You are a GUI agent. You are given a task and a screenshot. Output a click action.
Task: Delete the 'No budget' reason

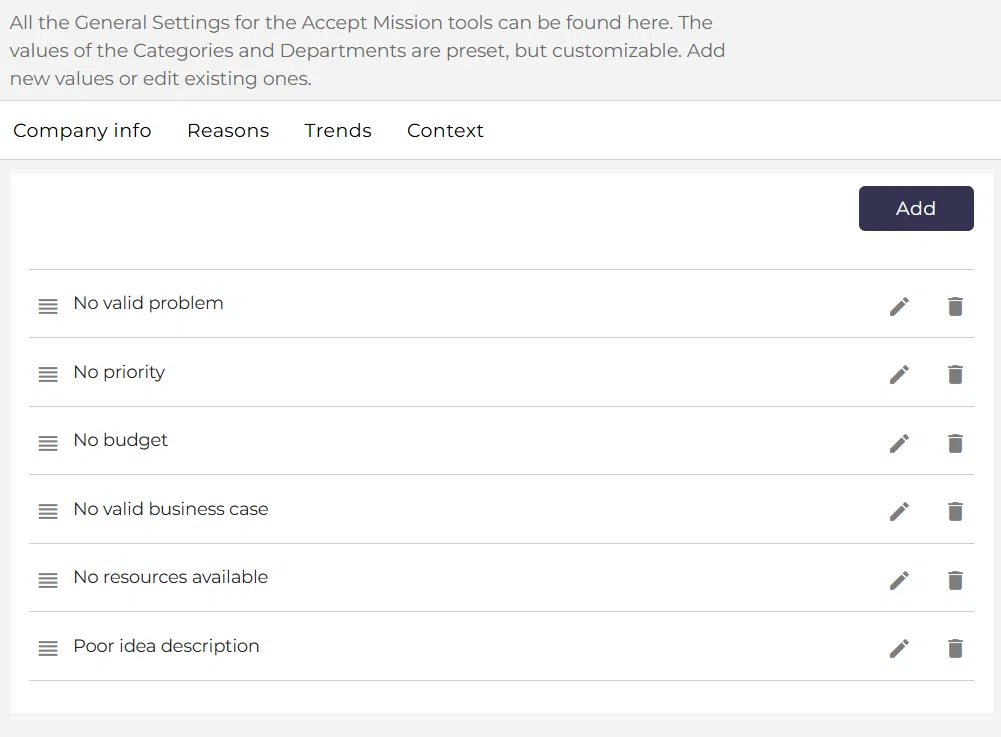click(x=955, y=443)
